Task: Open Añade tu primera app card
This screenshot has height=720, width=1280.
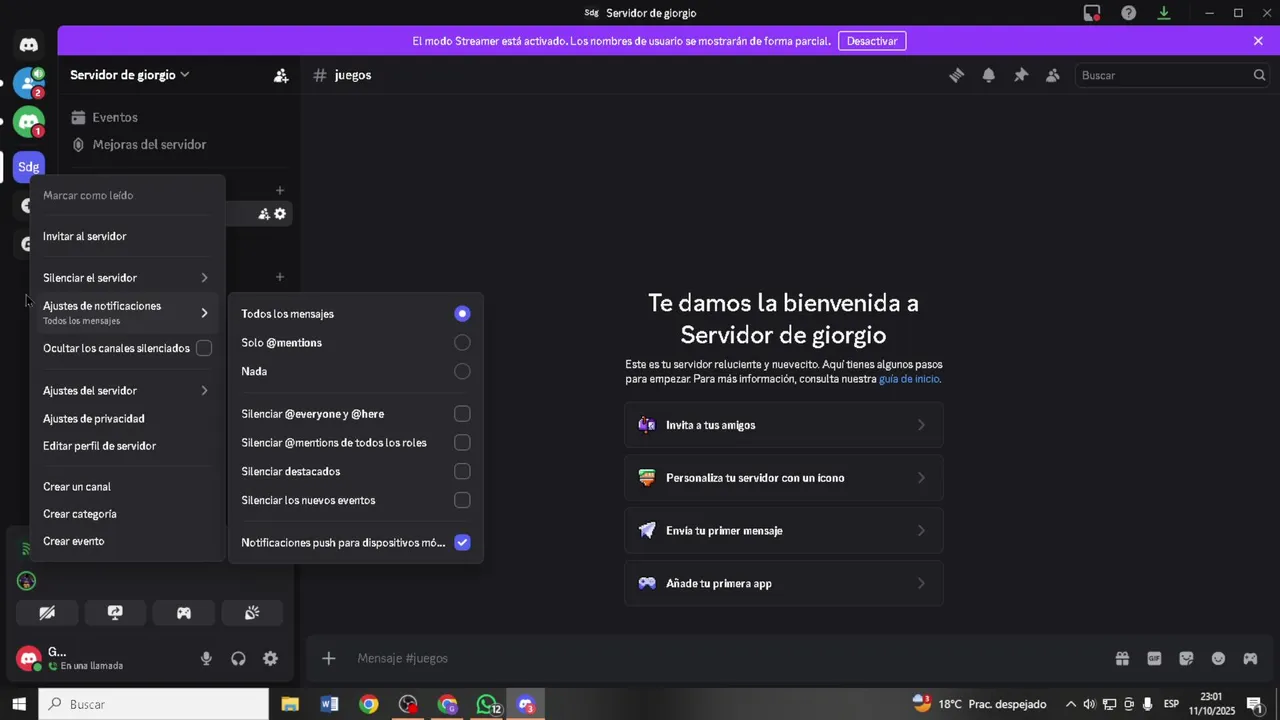Action: [784, 584]
